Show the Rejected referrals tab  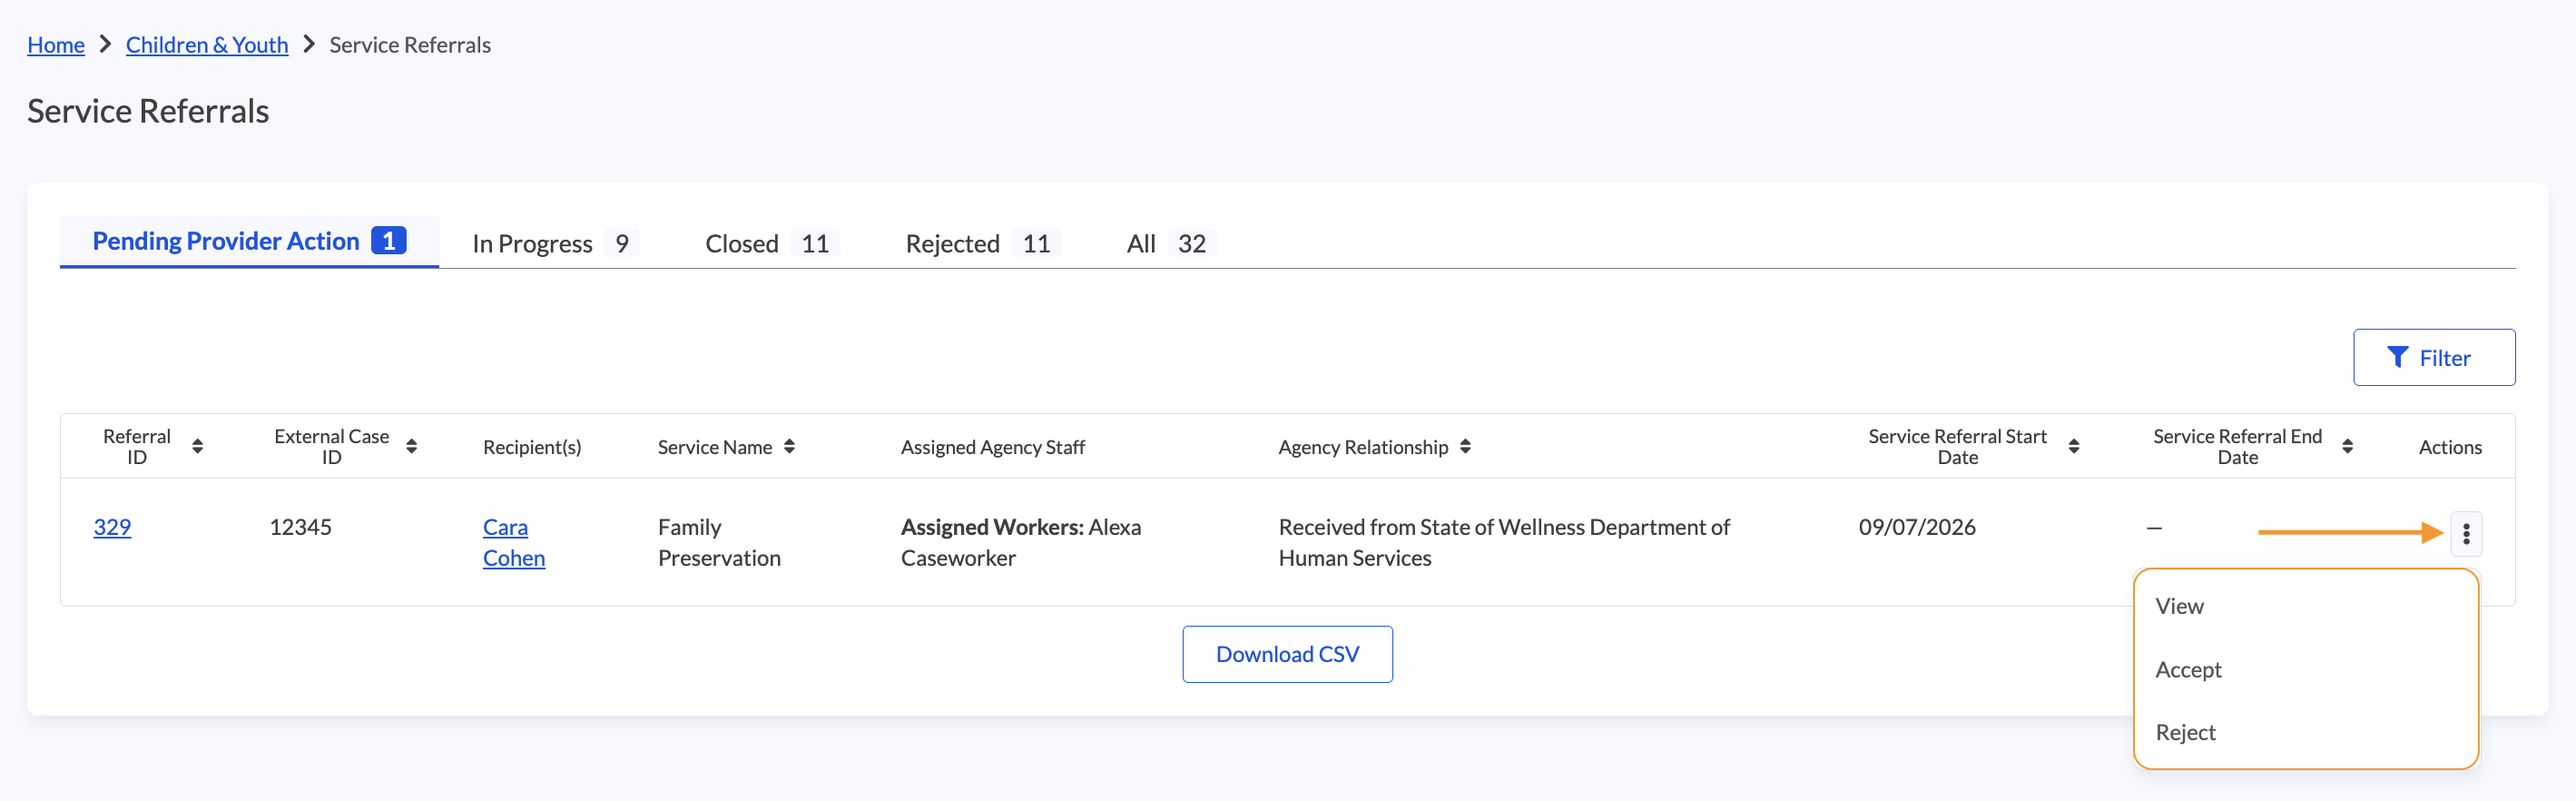[x=981, y=243]
